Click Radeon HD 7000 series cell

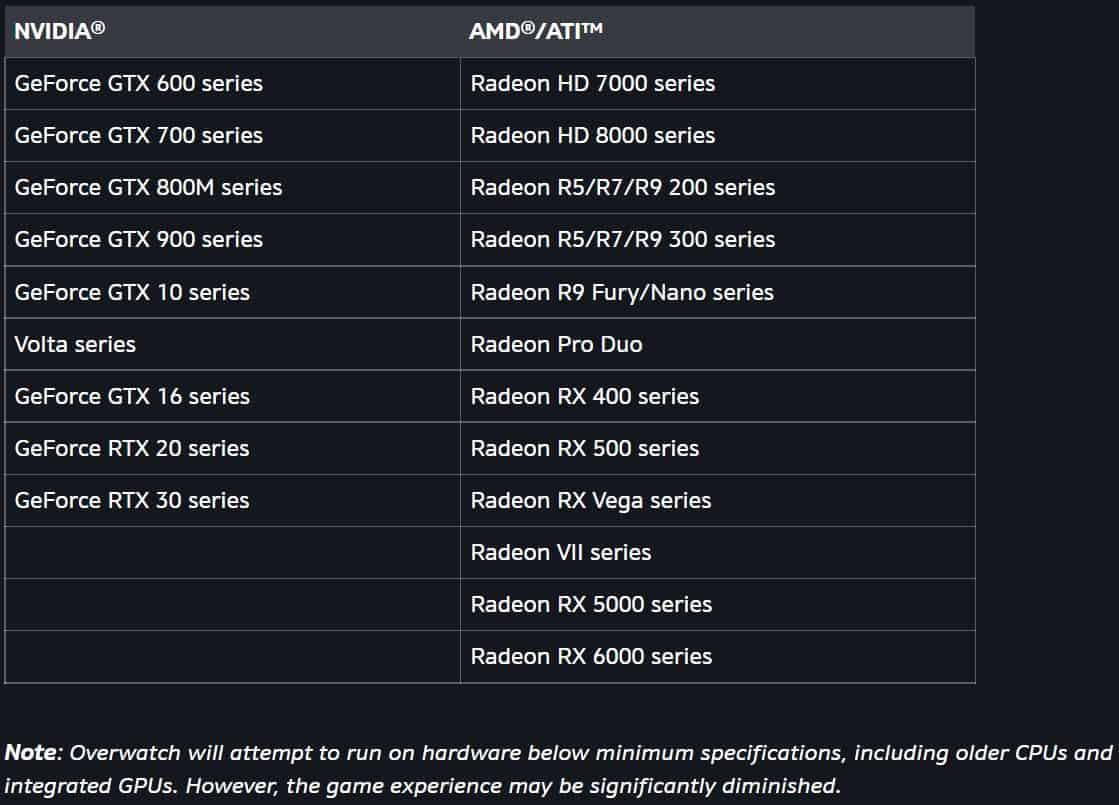[x=593, y=83]
